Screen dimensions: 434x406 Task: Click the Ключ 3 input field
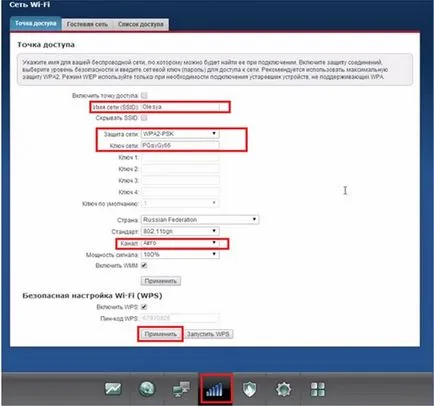click(x=180, y=180)
